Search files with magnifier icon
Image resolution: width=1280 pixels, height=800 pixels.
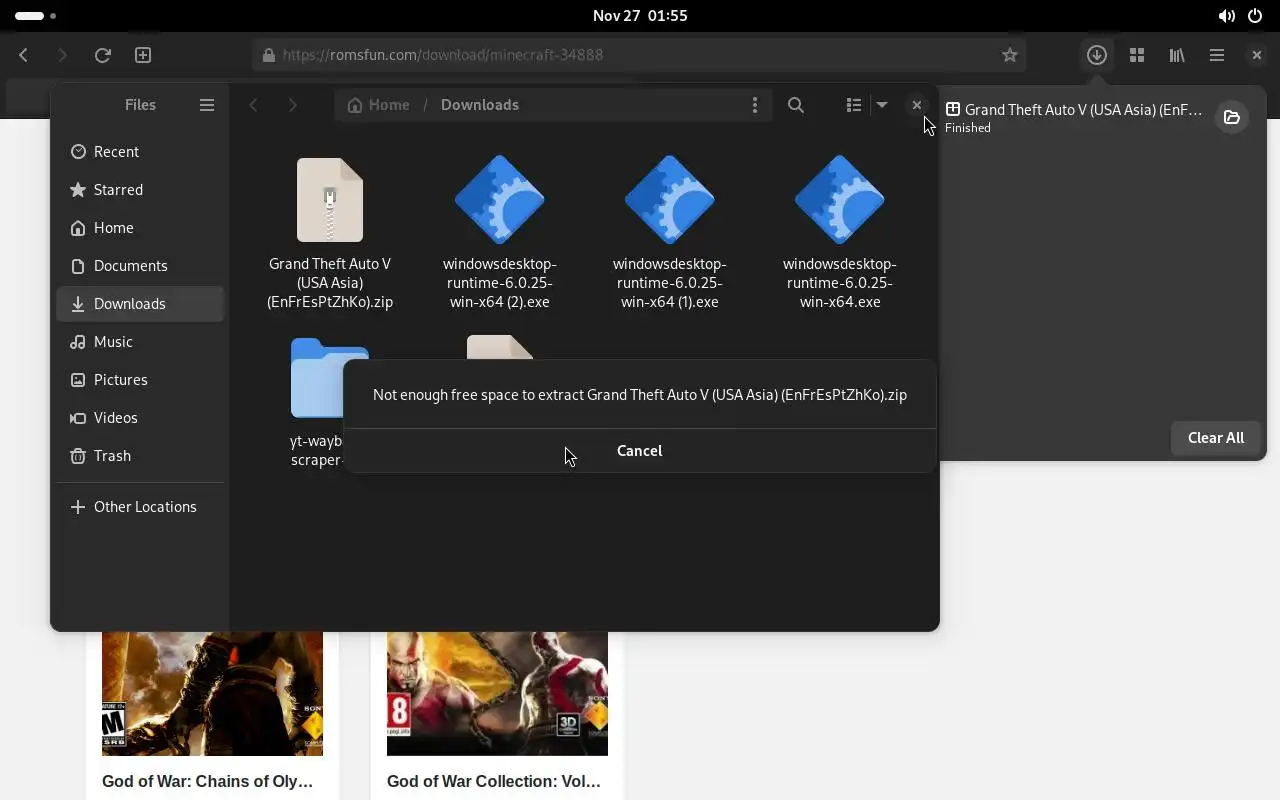796,105
